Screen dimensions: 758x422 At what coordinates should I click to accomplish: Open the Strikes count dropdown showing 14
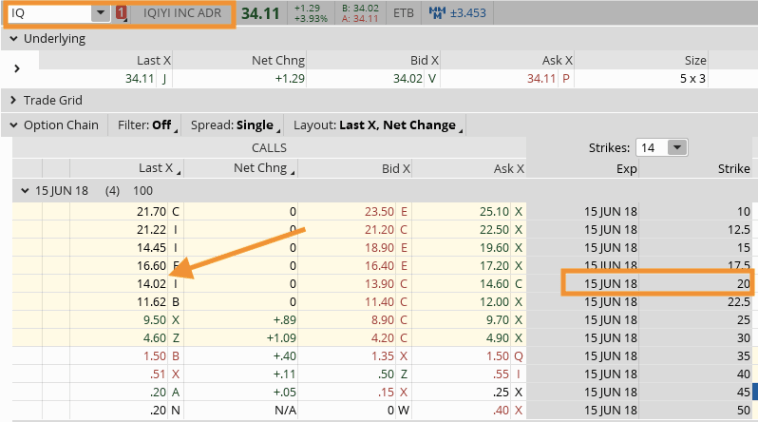point(677,147)
